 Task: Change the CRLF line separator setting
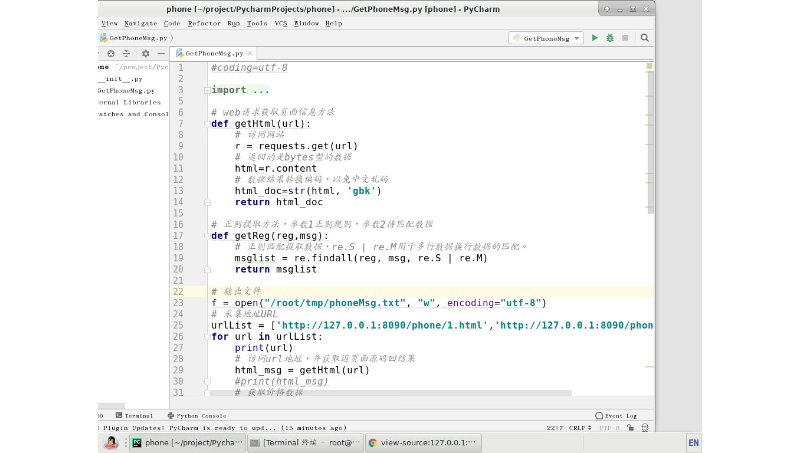580,428
